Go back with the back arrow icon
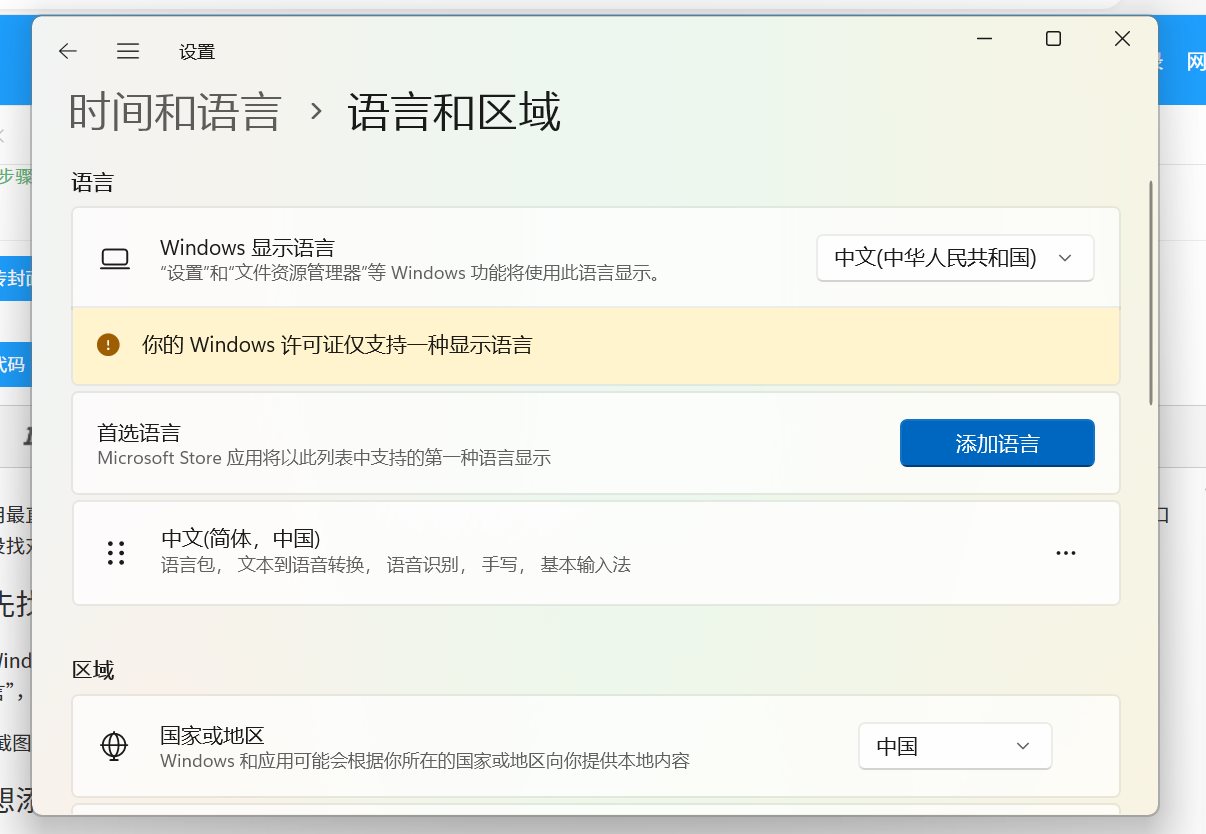The height and width of the screenshot is (834, 1206). pyautogui.click(x=68, y=51)
